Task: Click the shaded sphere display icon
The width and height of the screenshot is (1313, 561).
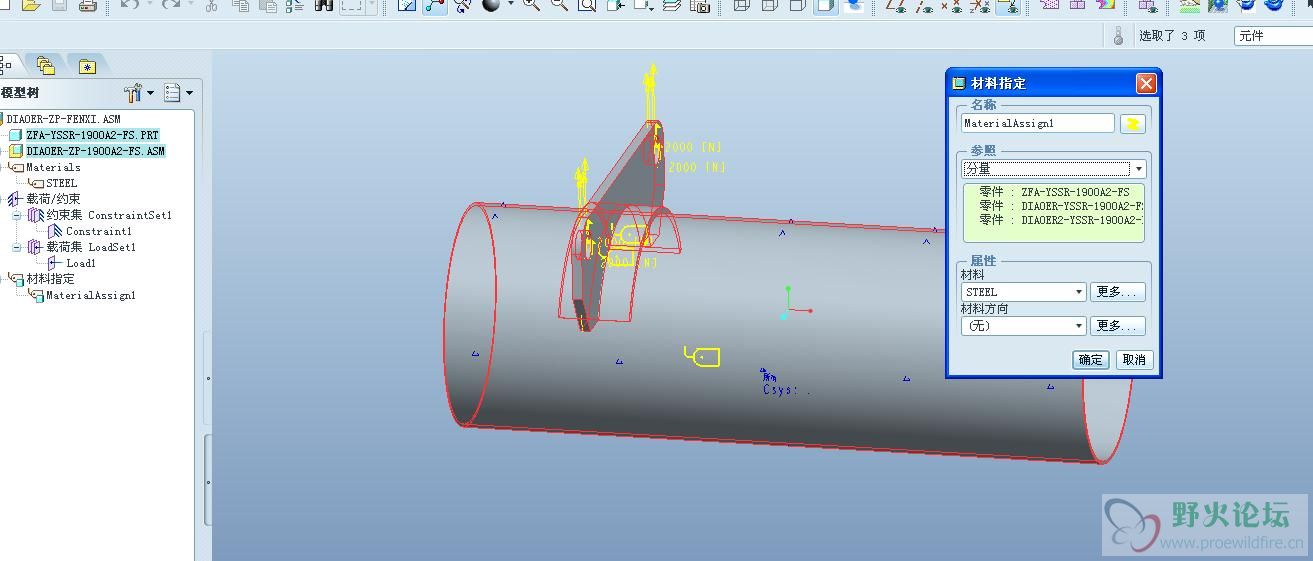Action: 490,5
